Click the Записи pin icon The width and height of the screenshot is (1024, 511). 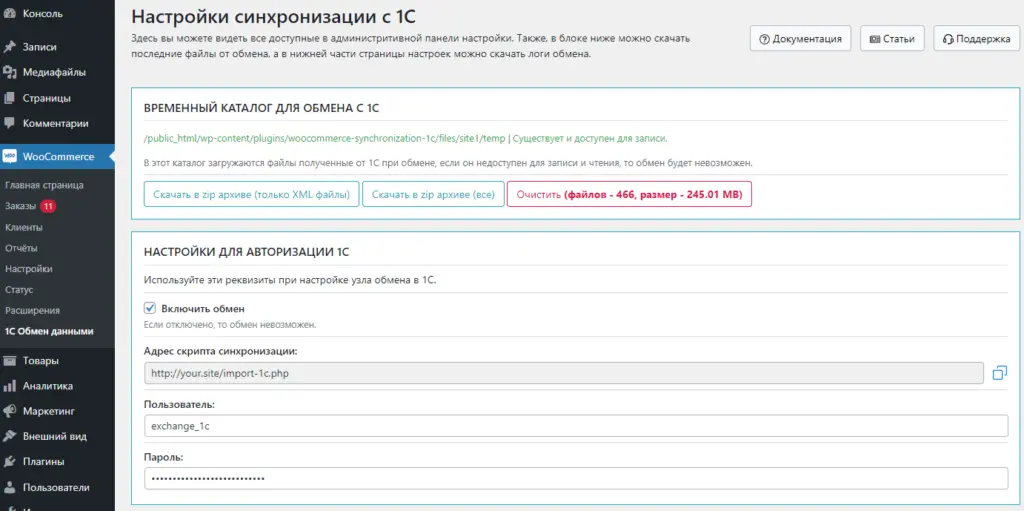9,47
